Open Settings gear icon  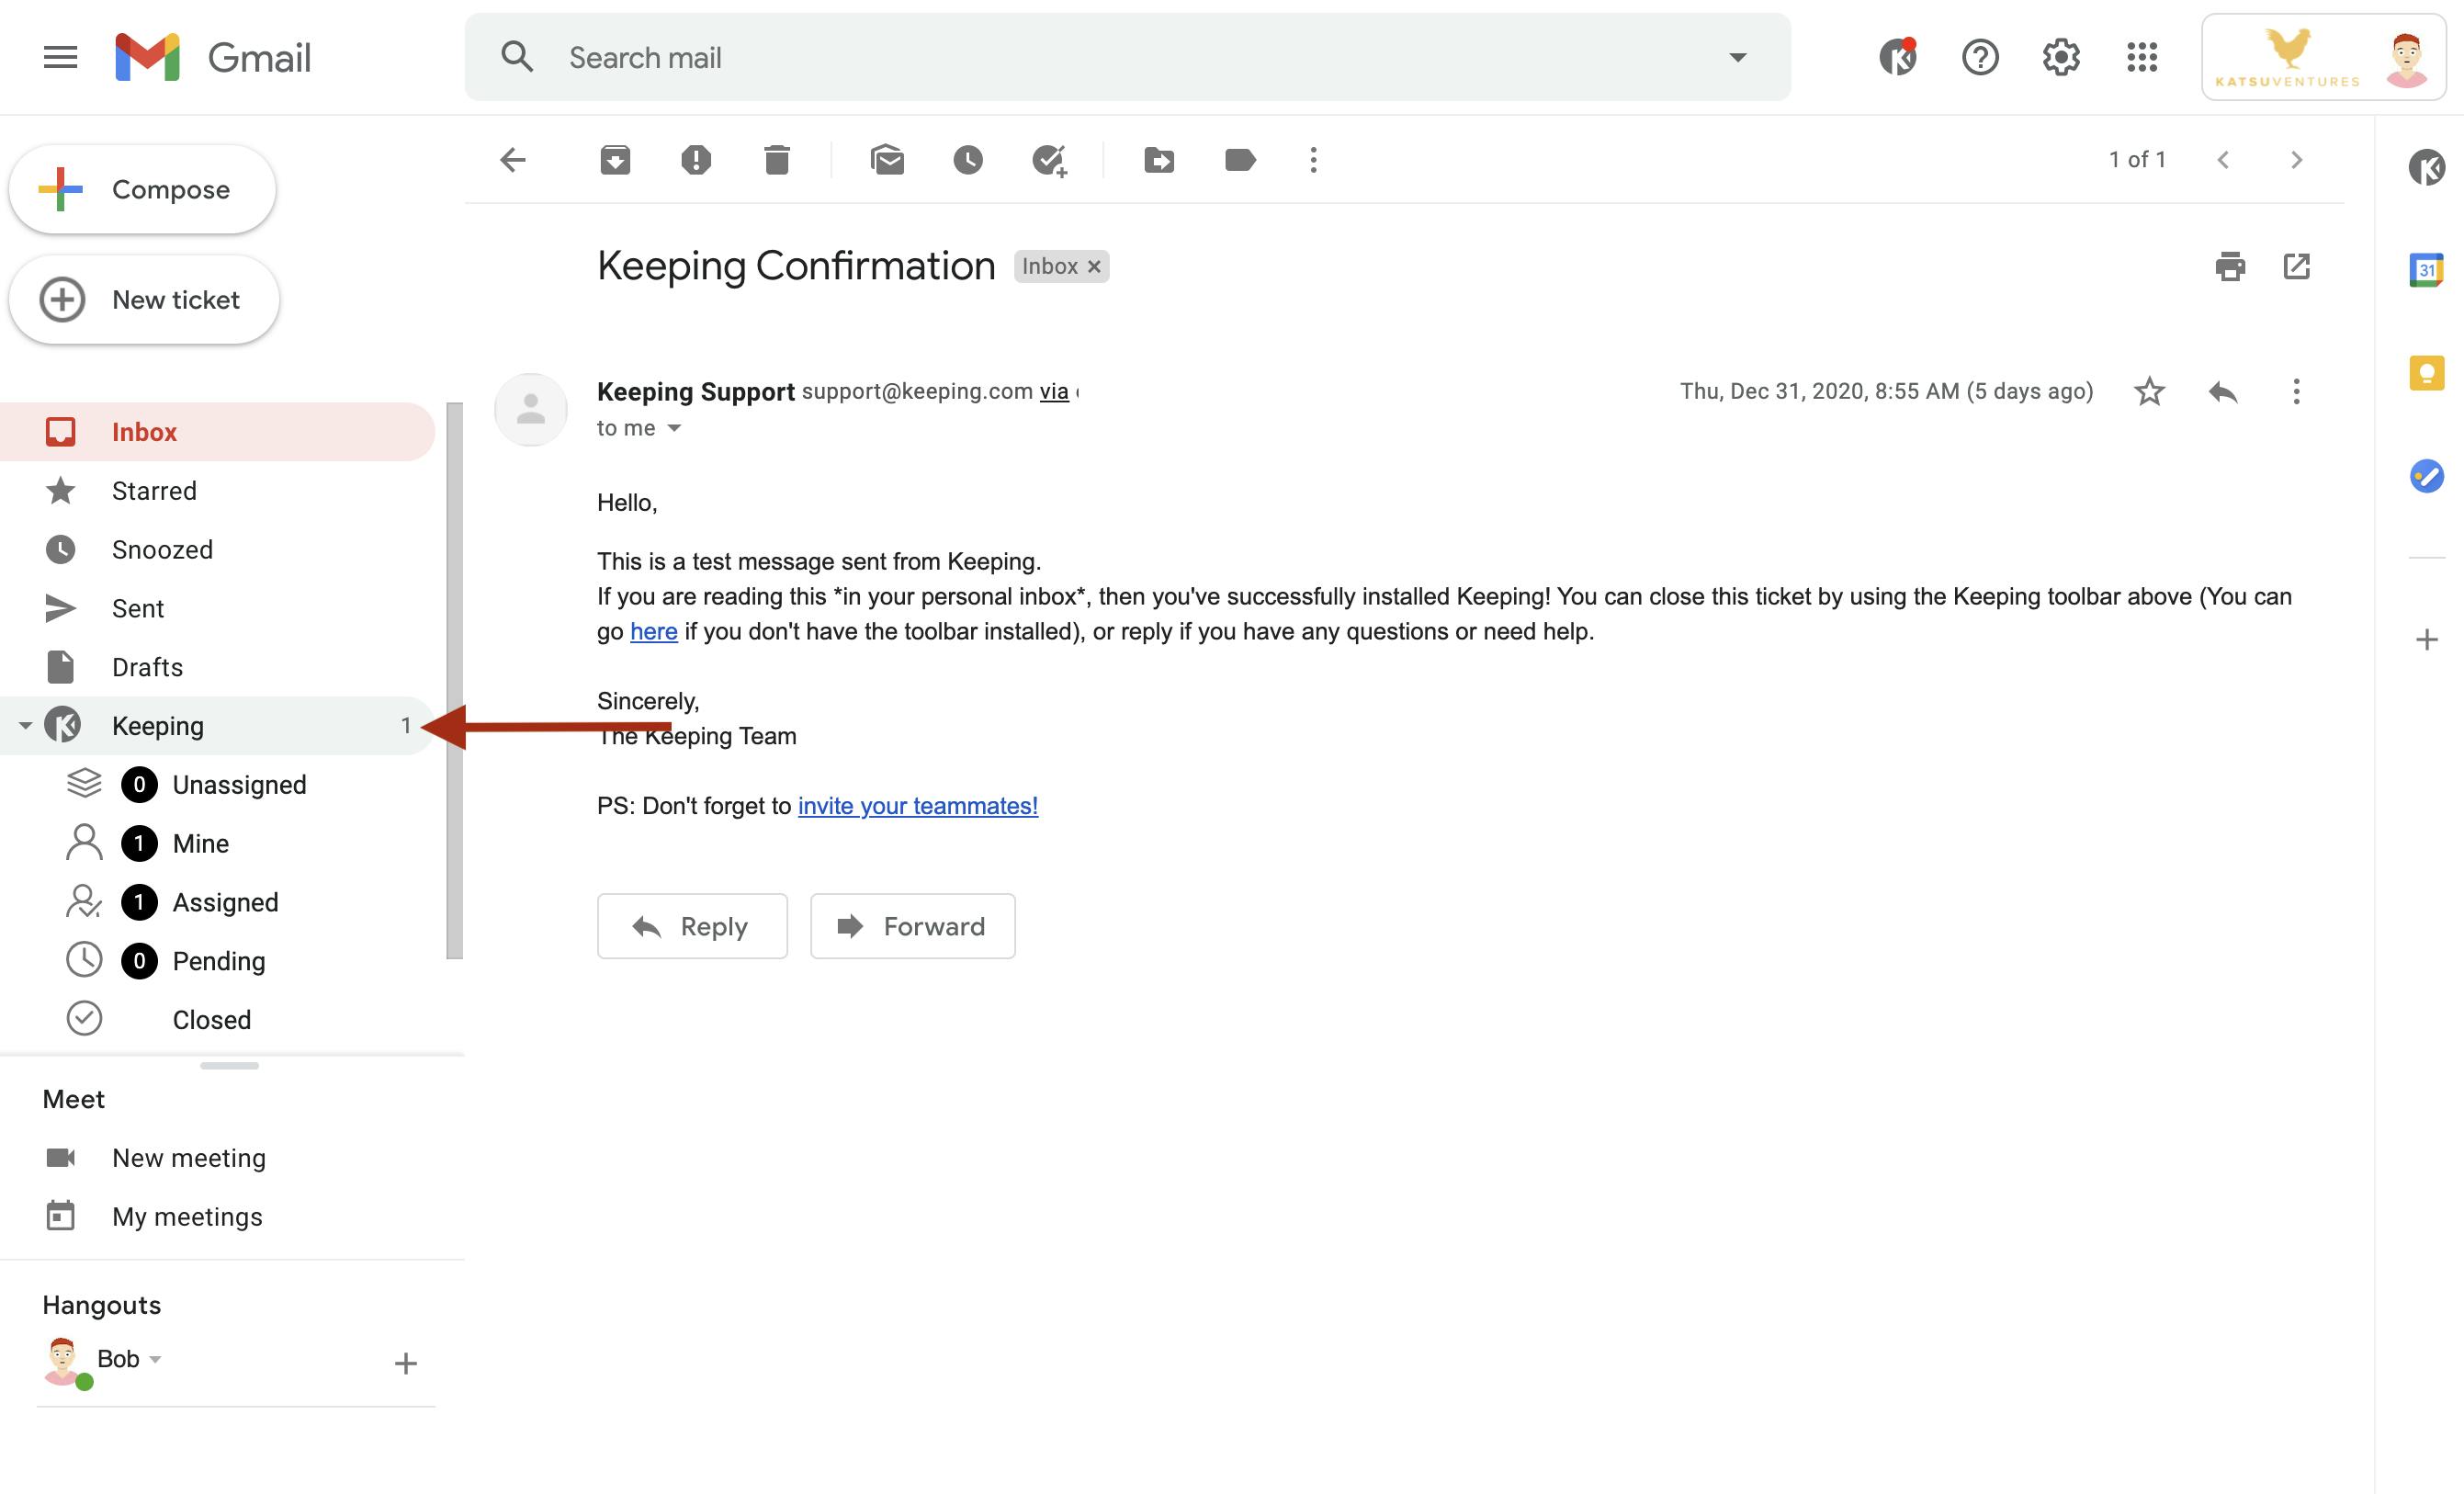pyautogui.click(x=2061, y=57)
